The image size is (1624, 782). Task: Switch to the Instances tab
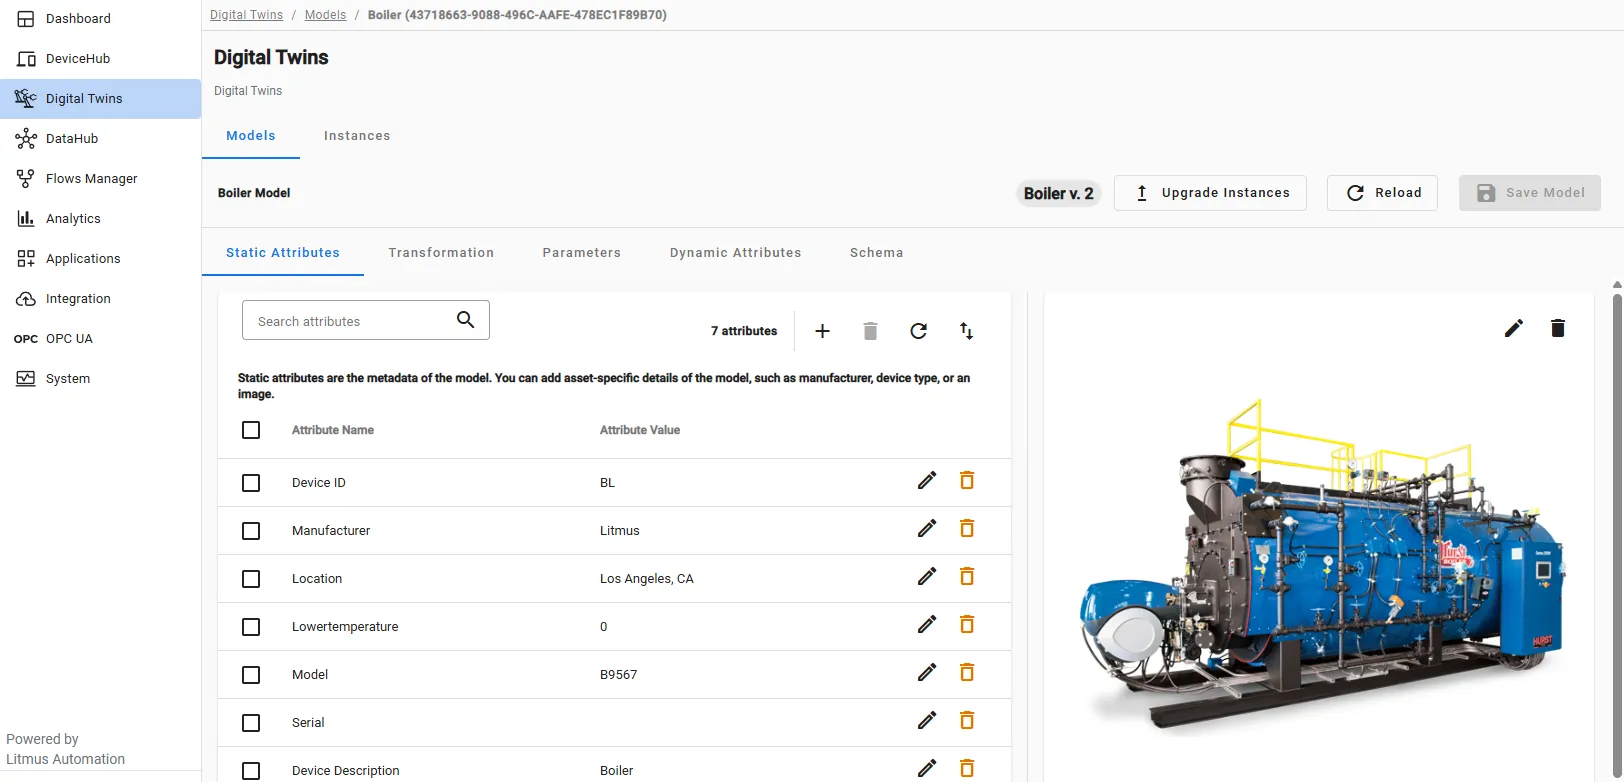[x=357, y=136]
